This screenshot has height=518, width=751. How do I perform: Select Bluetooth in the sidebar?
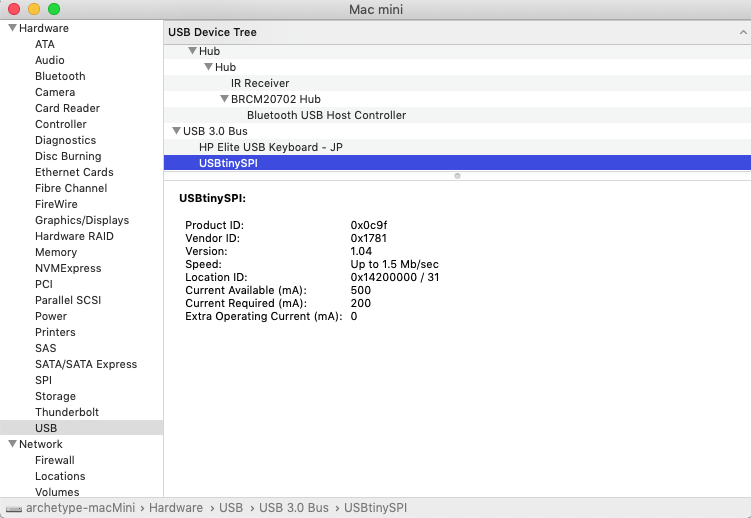coord(60,76)
